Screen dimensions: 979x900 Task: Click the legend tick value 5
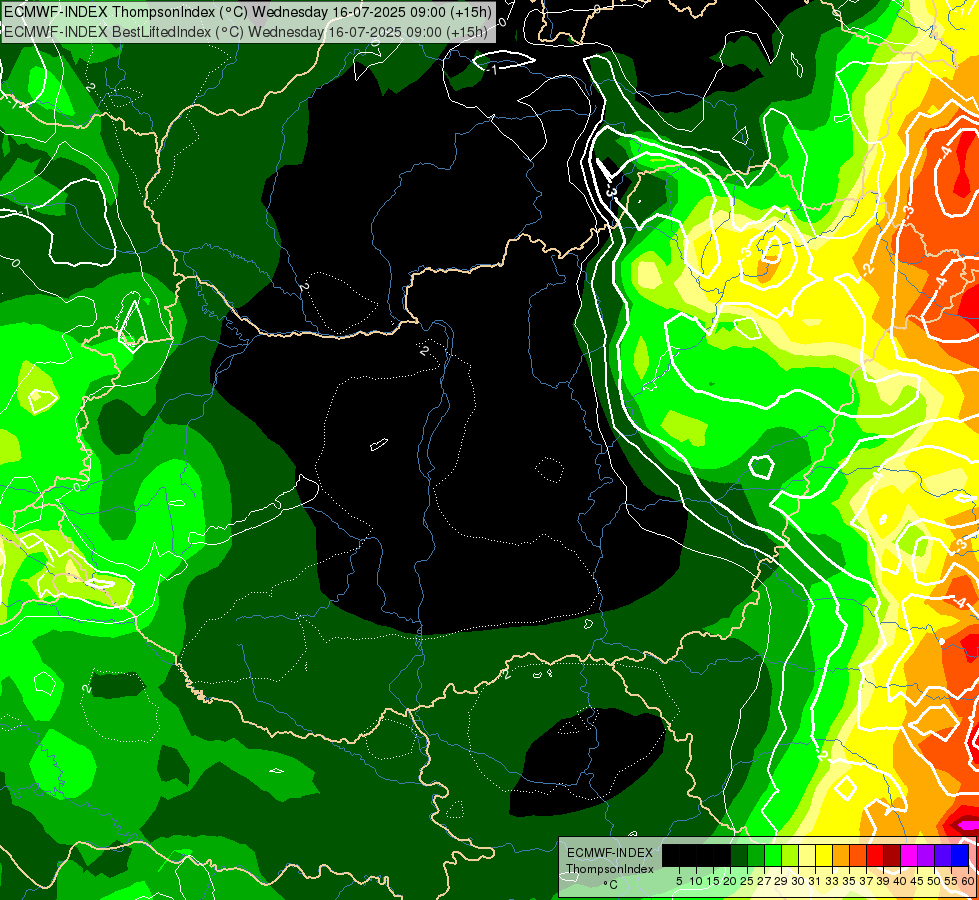(x=679, y=881)
